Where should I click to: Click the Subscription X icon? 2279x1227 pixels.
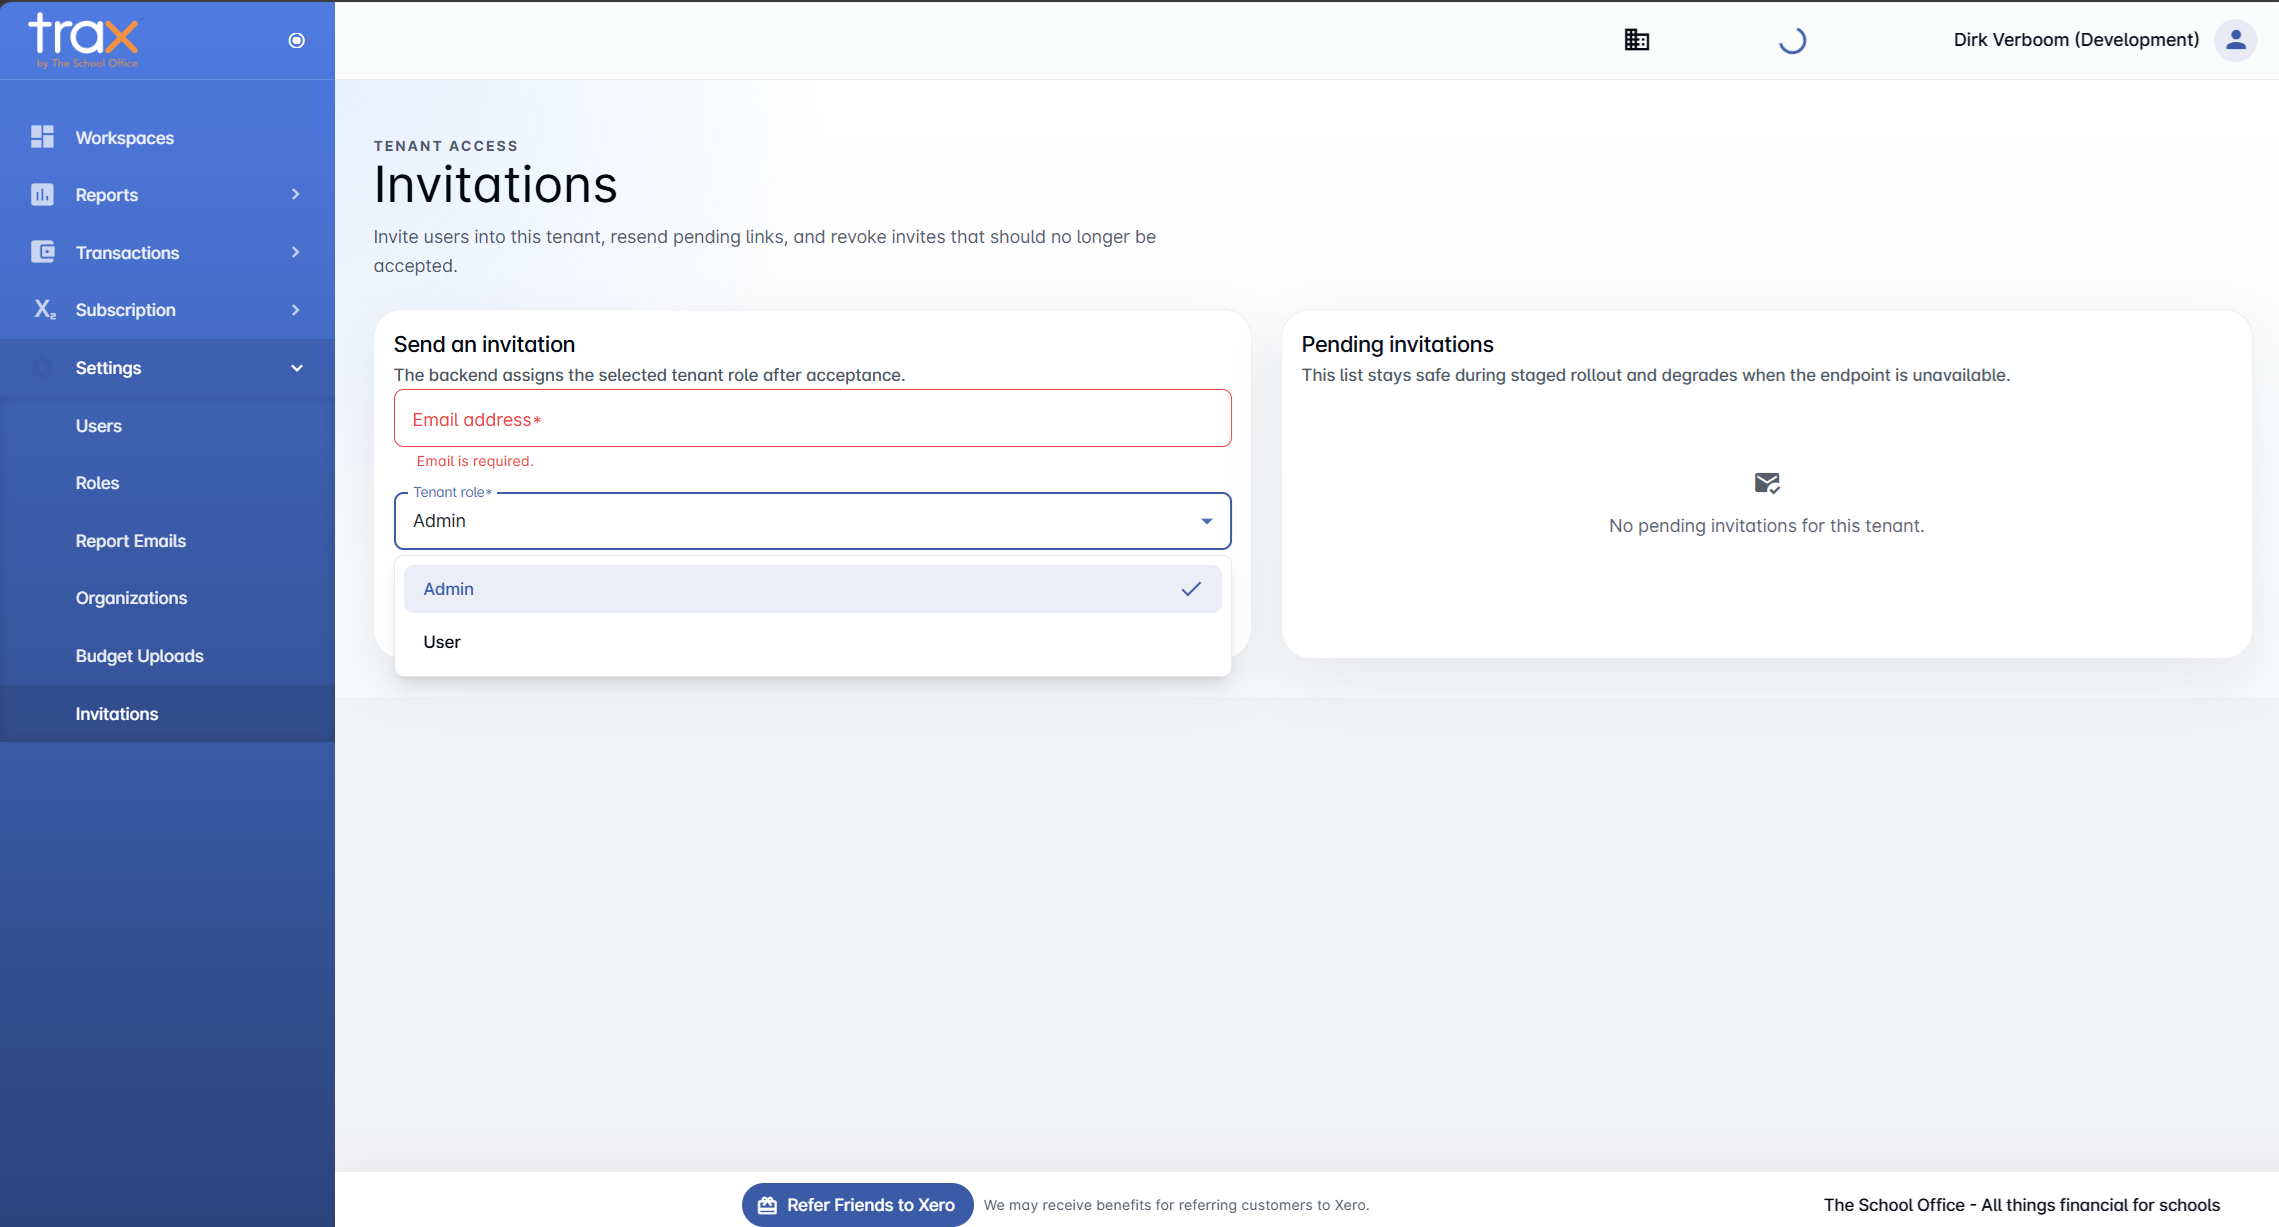(44, 309)
